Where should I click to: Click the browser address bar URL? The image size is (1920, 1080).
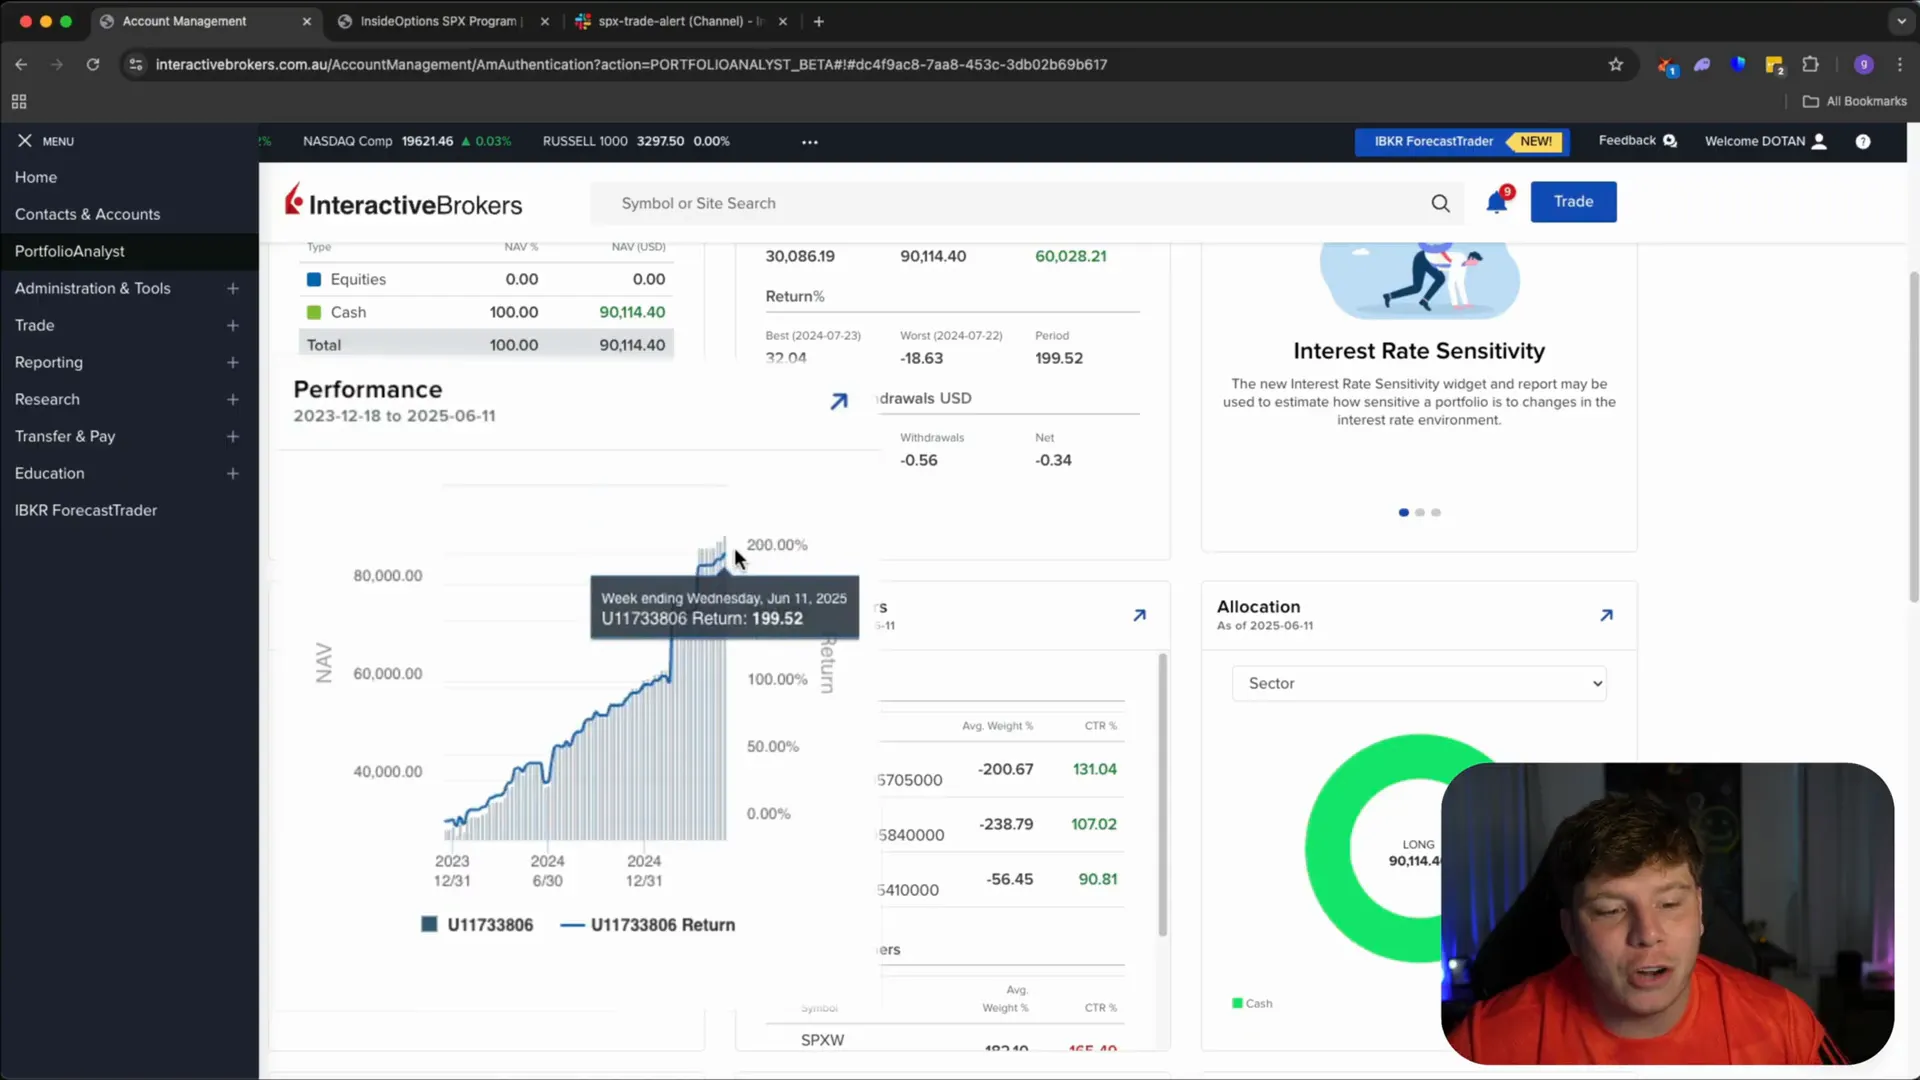631,65
